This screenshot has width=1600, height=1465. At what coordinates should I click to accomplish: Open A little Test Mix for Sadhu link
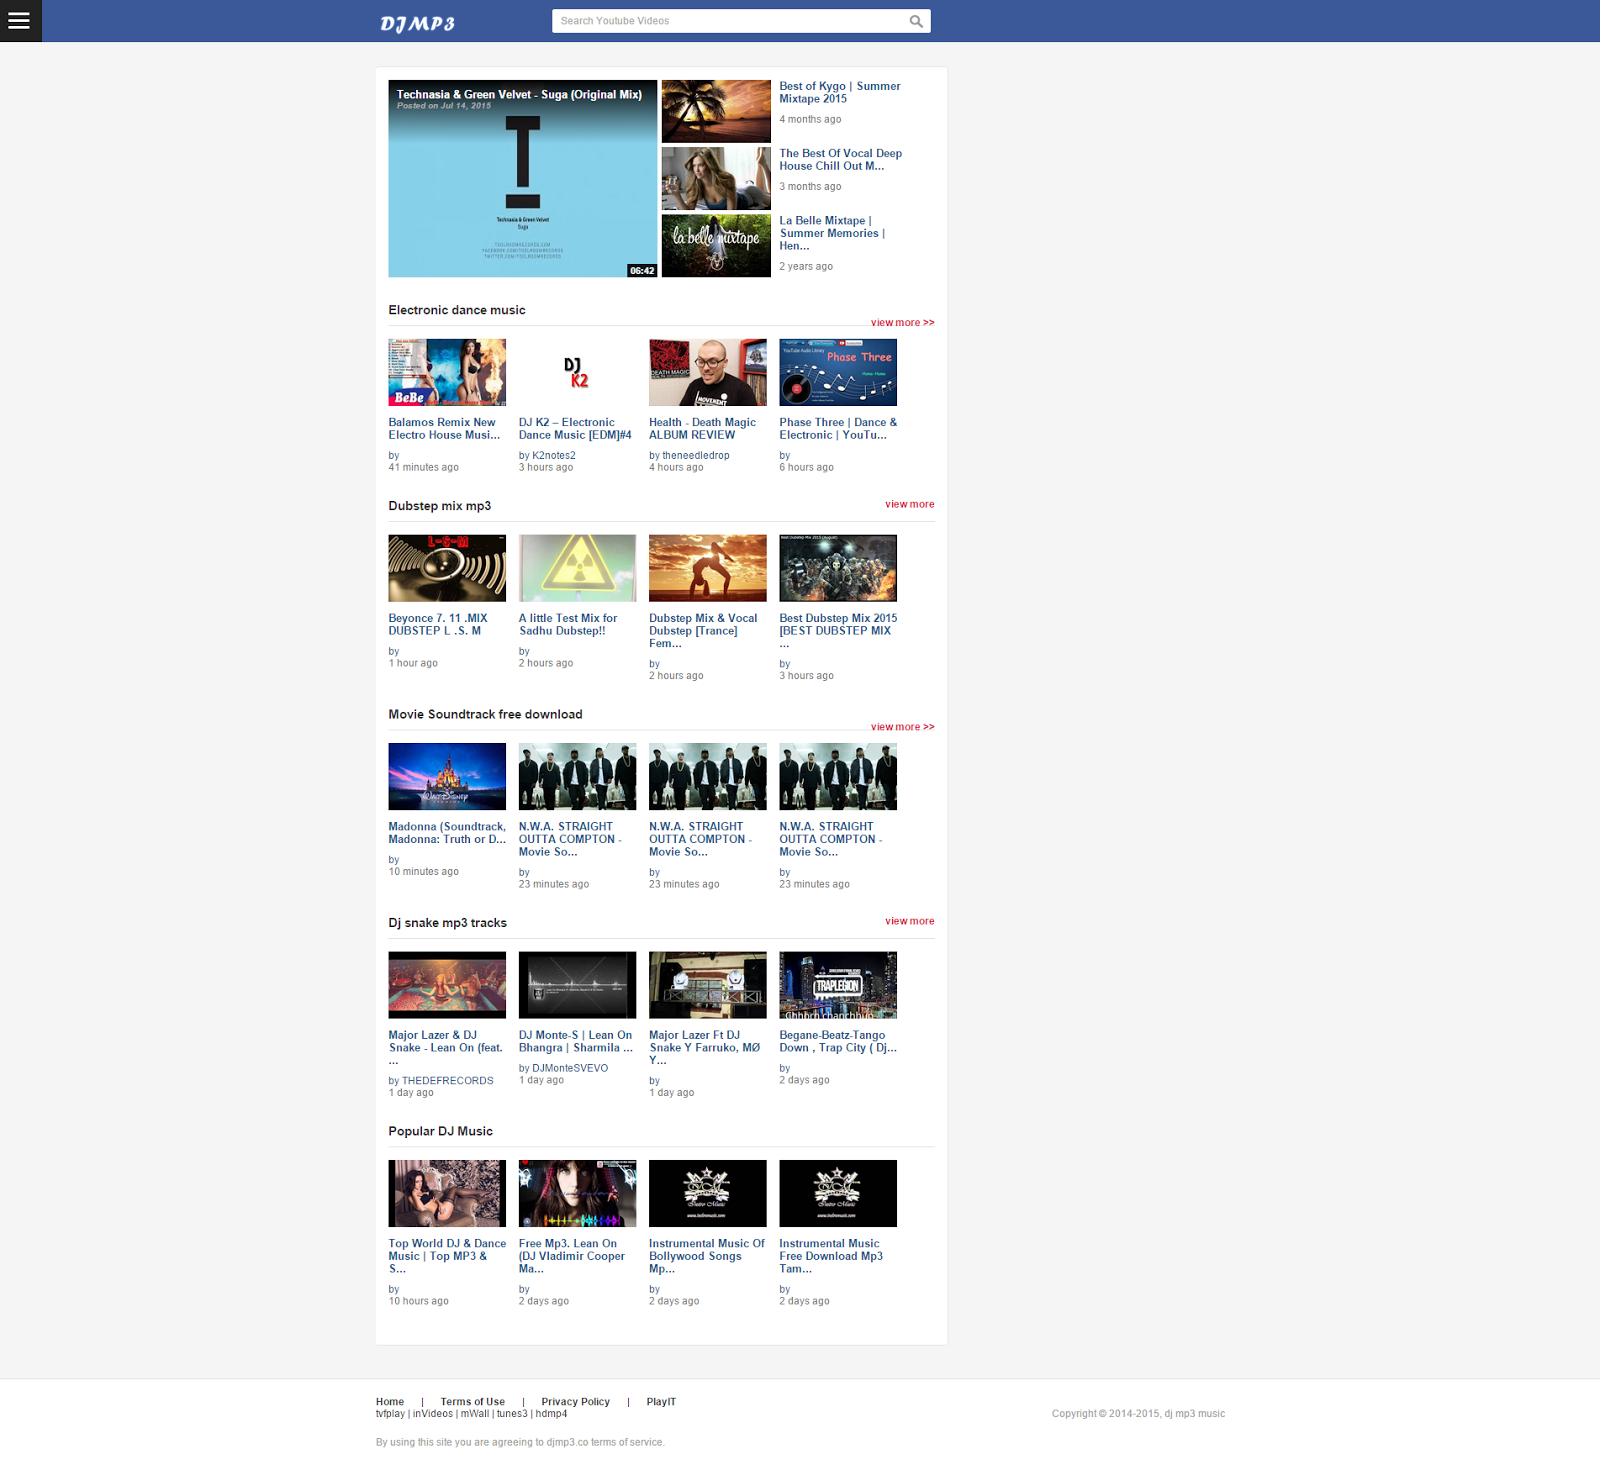coord(568,624)
